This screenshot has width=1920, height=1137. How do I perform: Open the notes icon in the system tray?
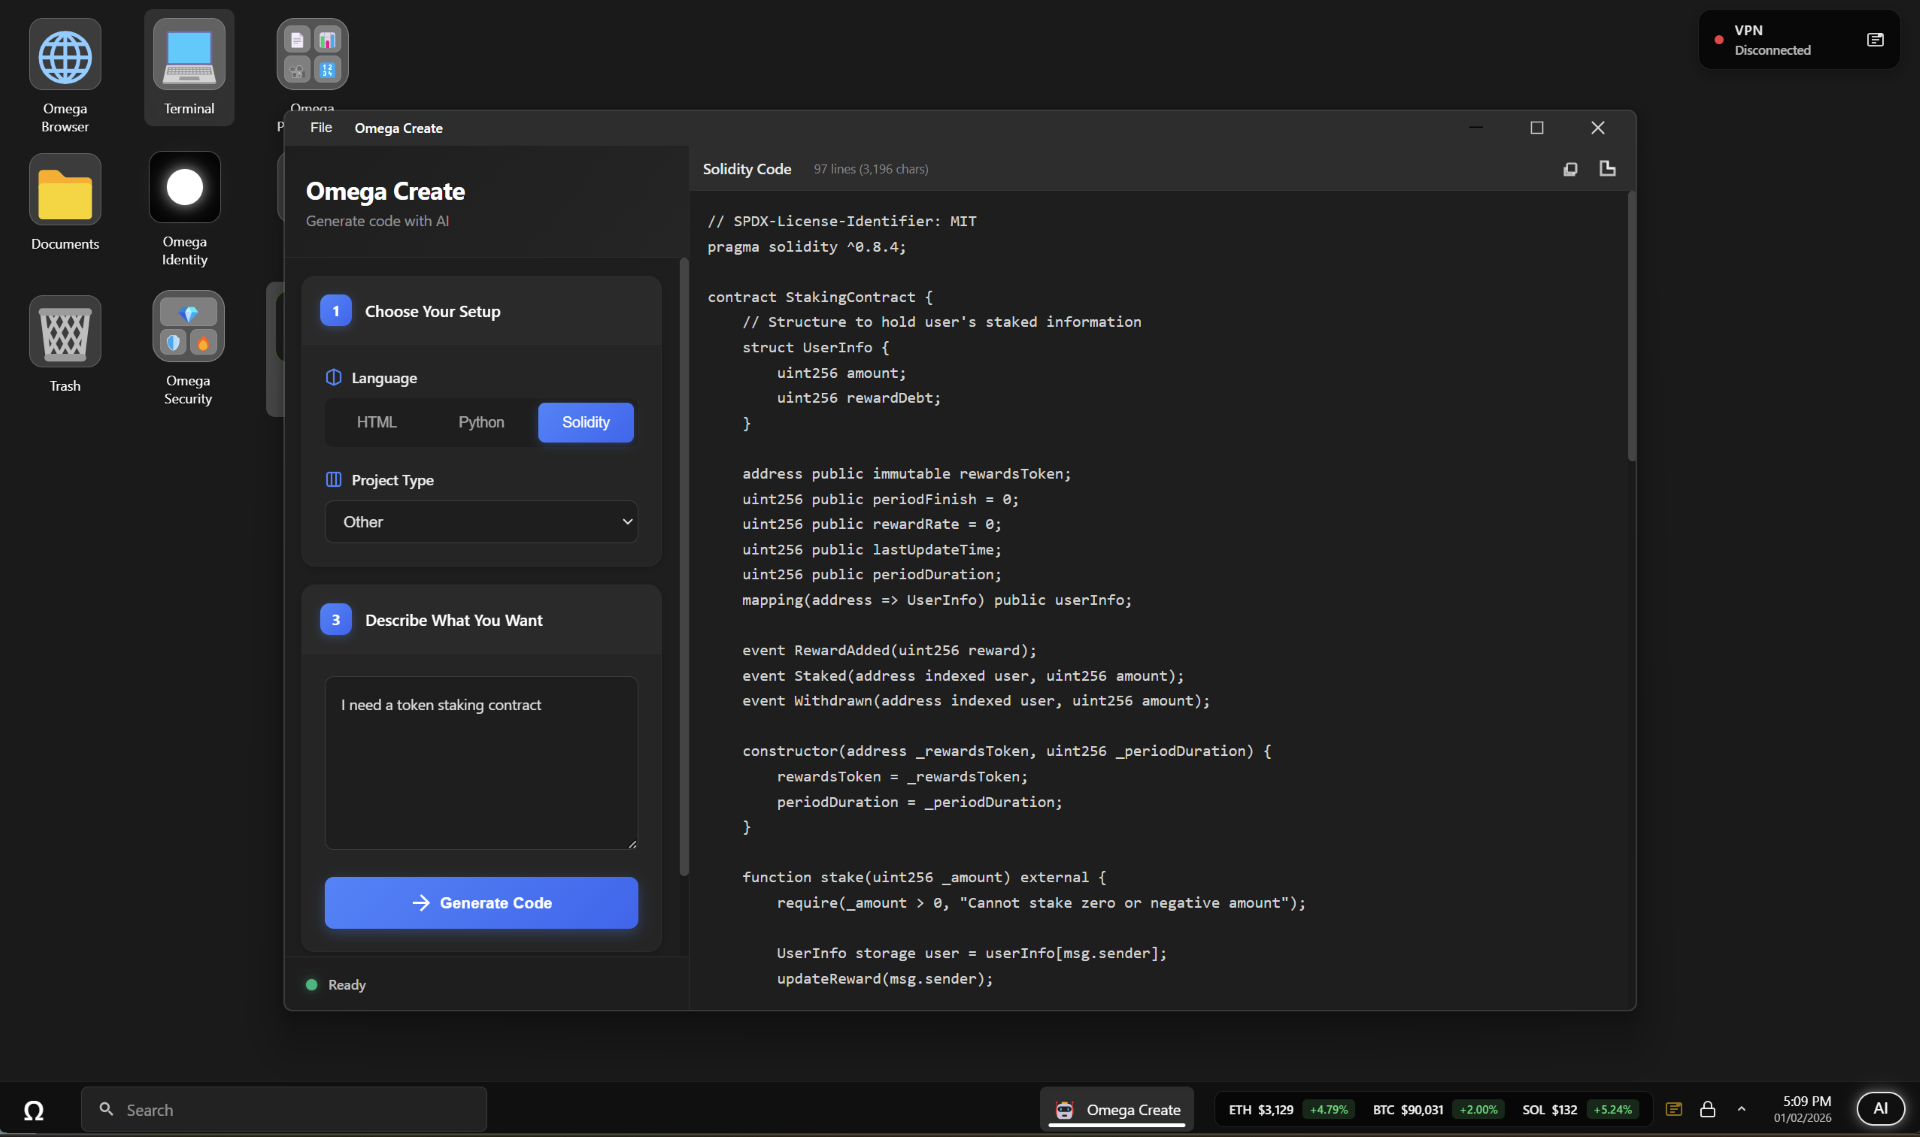pos(1673,1109)
